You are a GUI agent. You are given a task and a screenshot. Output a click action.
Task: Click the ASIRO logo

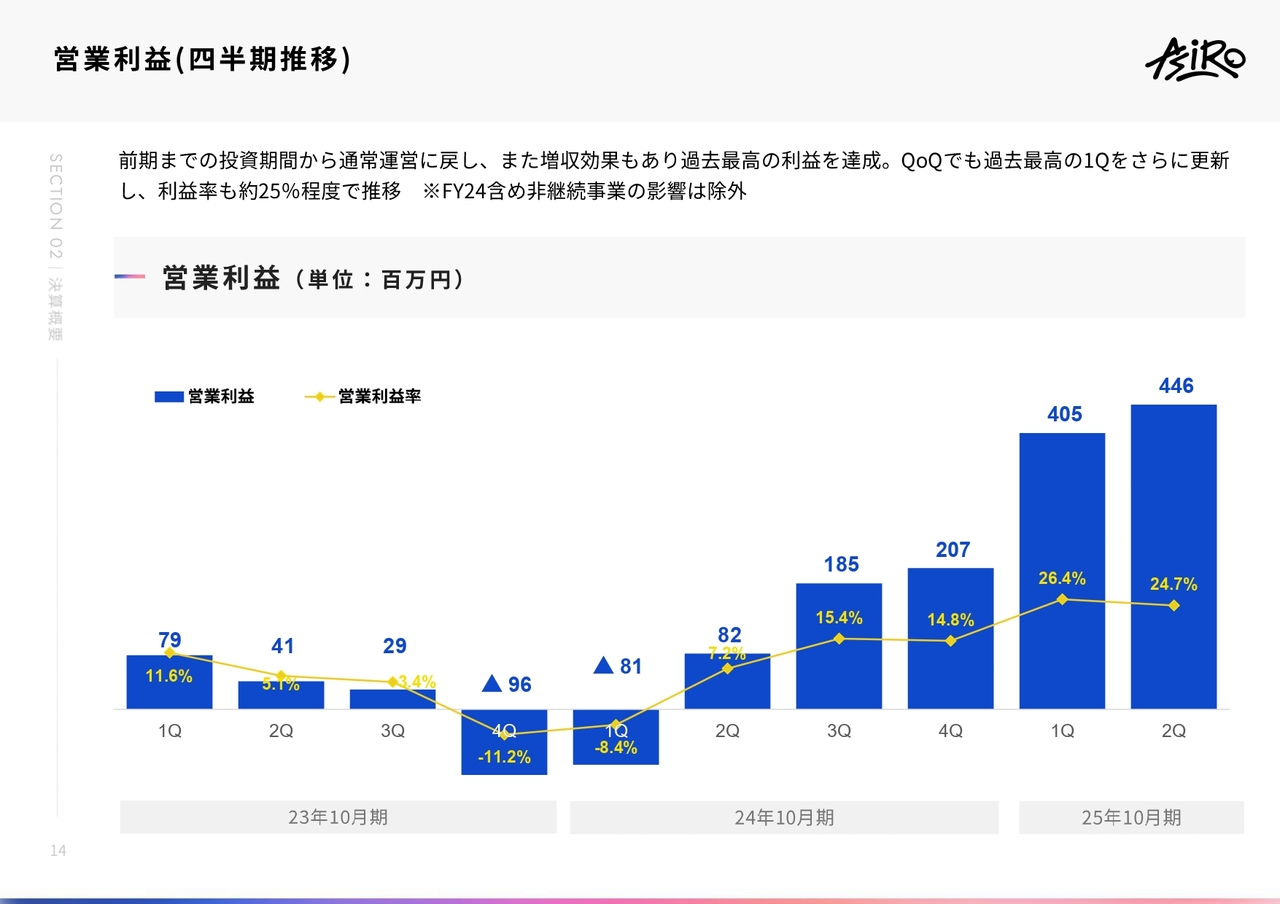[1195, 61]
